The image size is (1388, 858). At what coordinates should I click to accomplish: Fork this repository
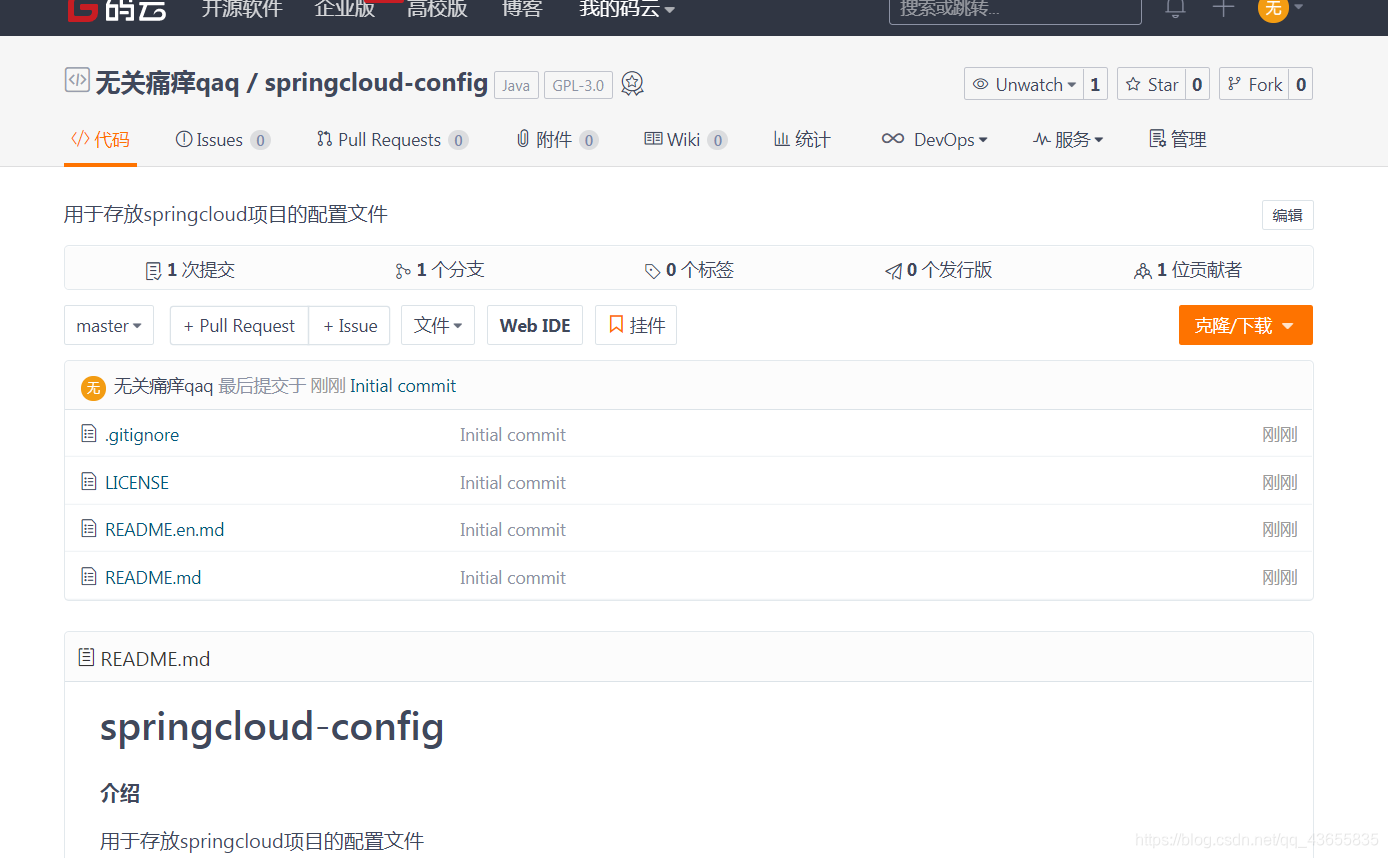click(1254, 84)
